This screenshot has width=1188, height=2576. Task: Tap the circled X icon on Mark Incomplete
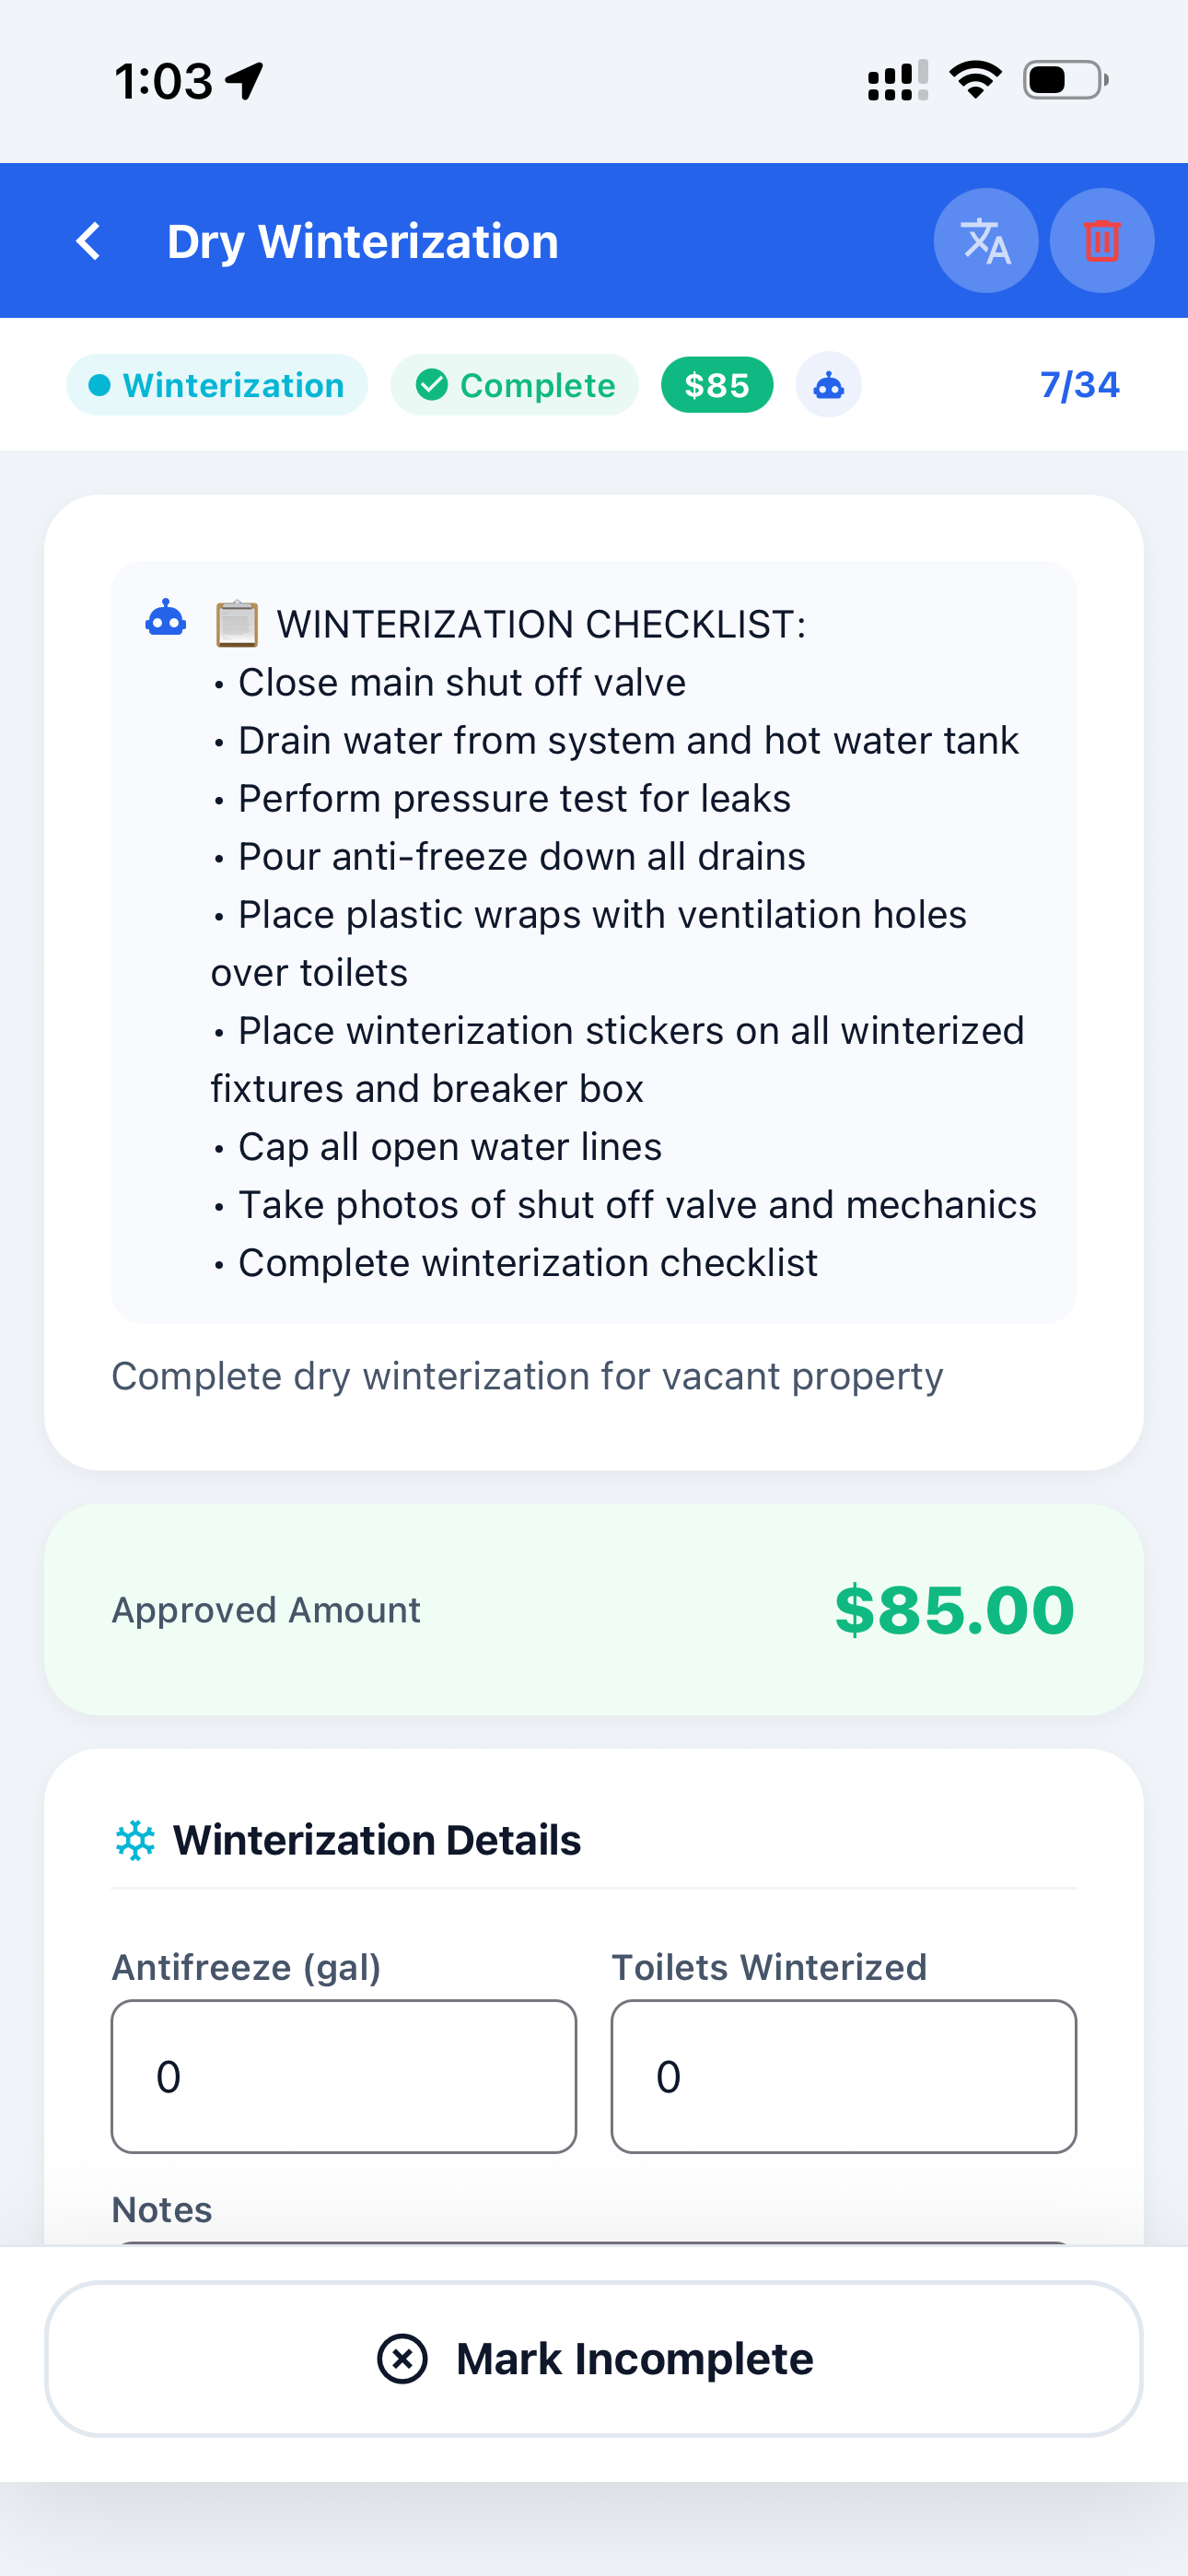coord(402,2359)
